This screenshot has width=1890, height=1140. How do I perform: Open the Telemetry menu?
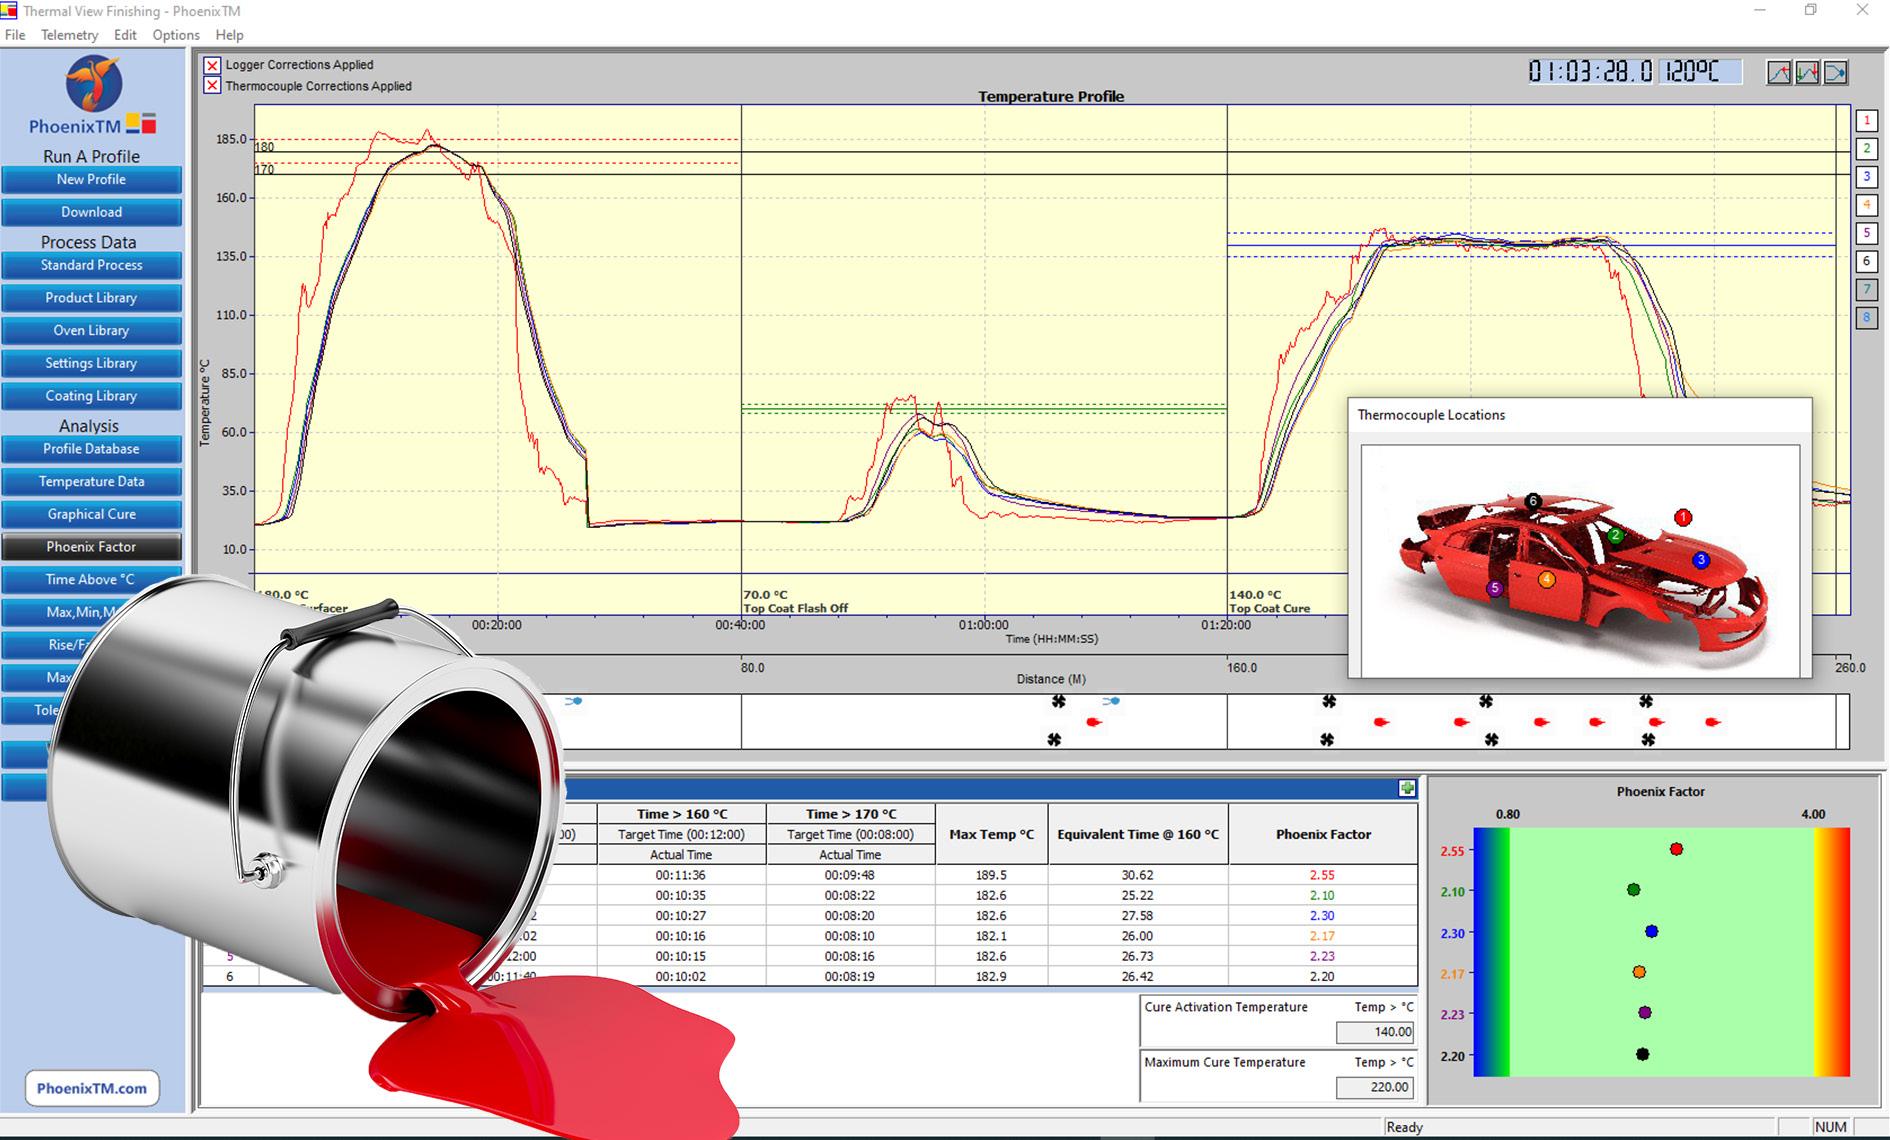[x=69, y=35]
